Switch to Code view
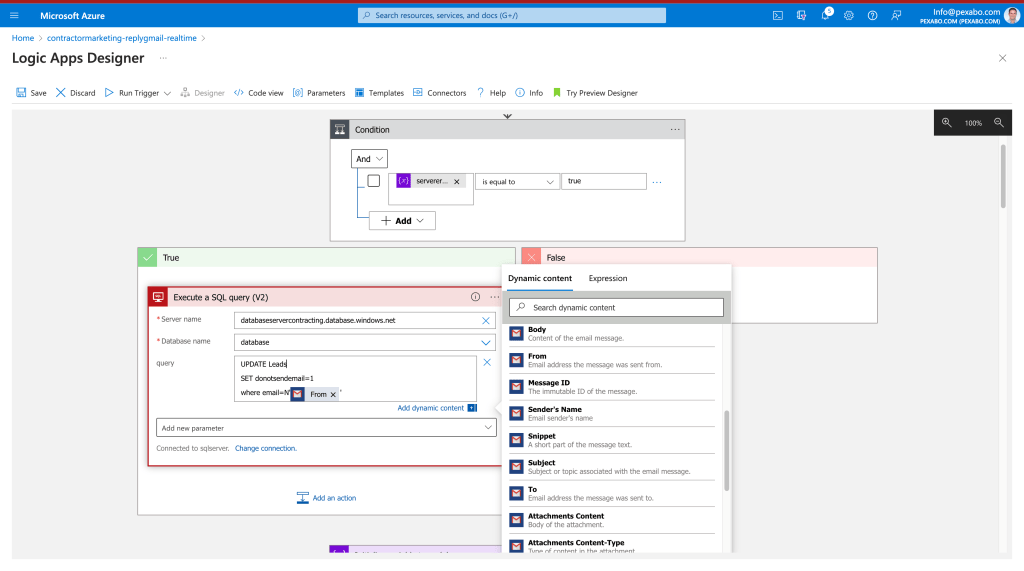This screenshot has height=571, width=1024. (x=259, y=93)
